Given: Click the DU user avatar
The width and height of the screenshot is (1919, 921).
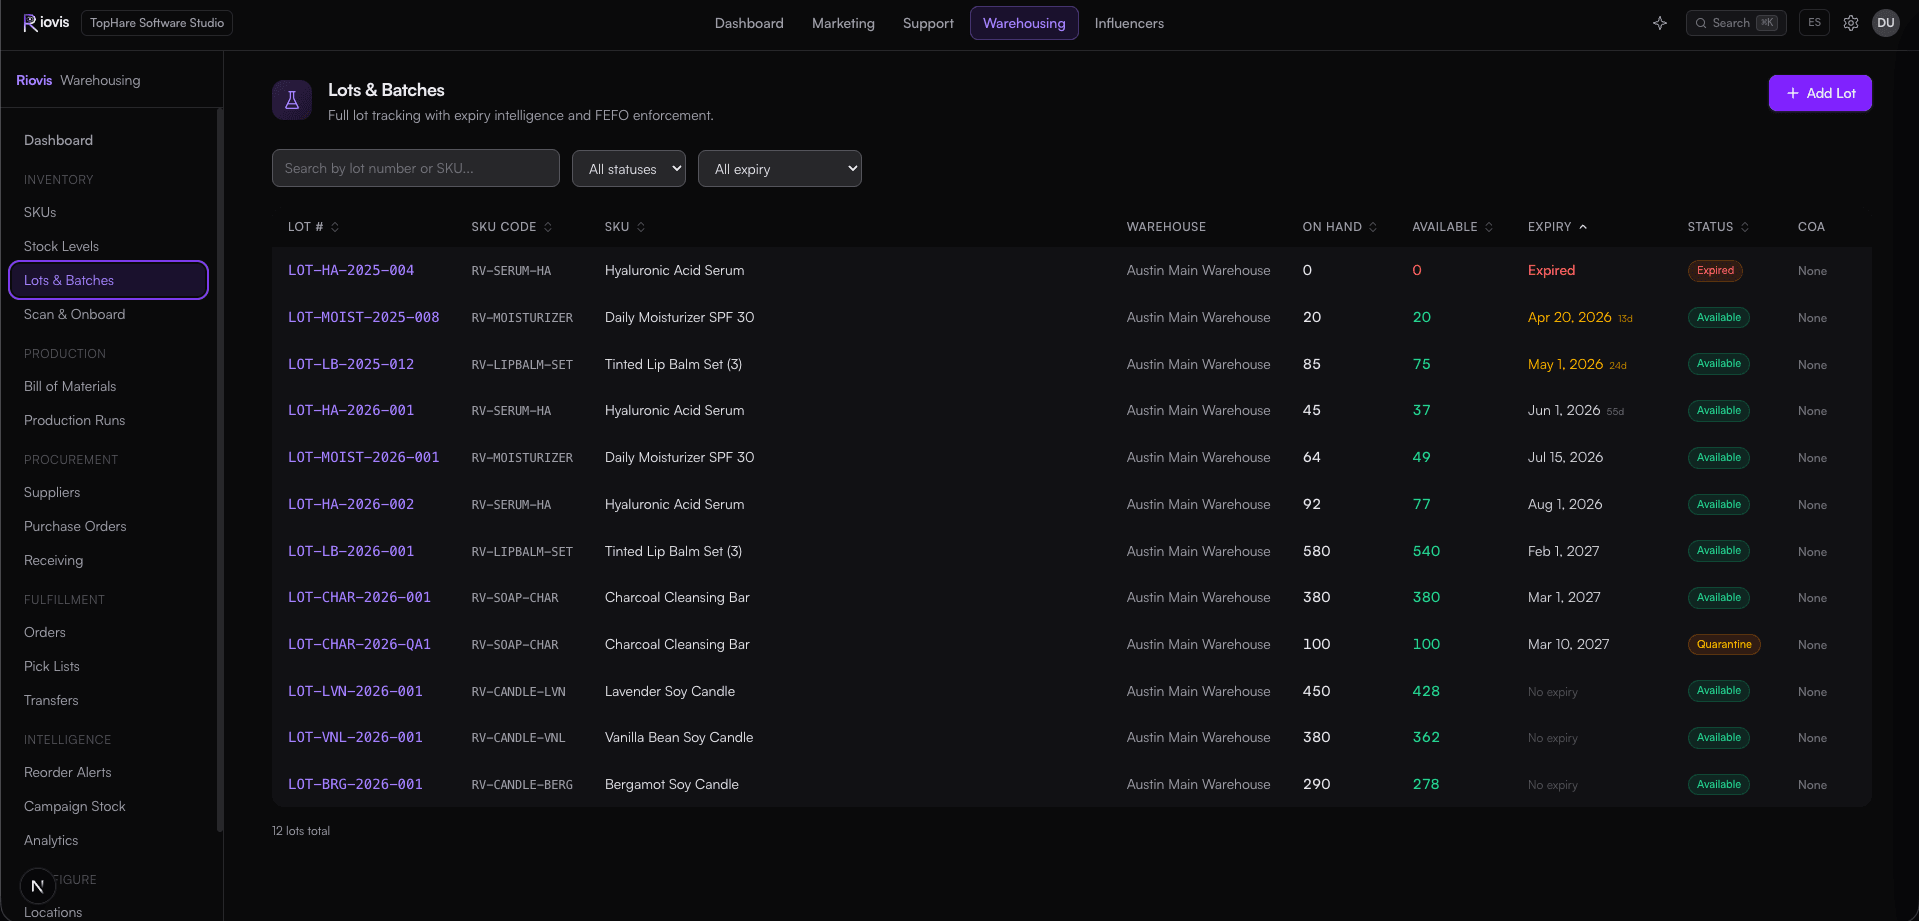Looking at the screenshot, I should [x=1886, y=23].
